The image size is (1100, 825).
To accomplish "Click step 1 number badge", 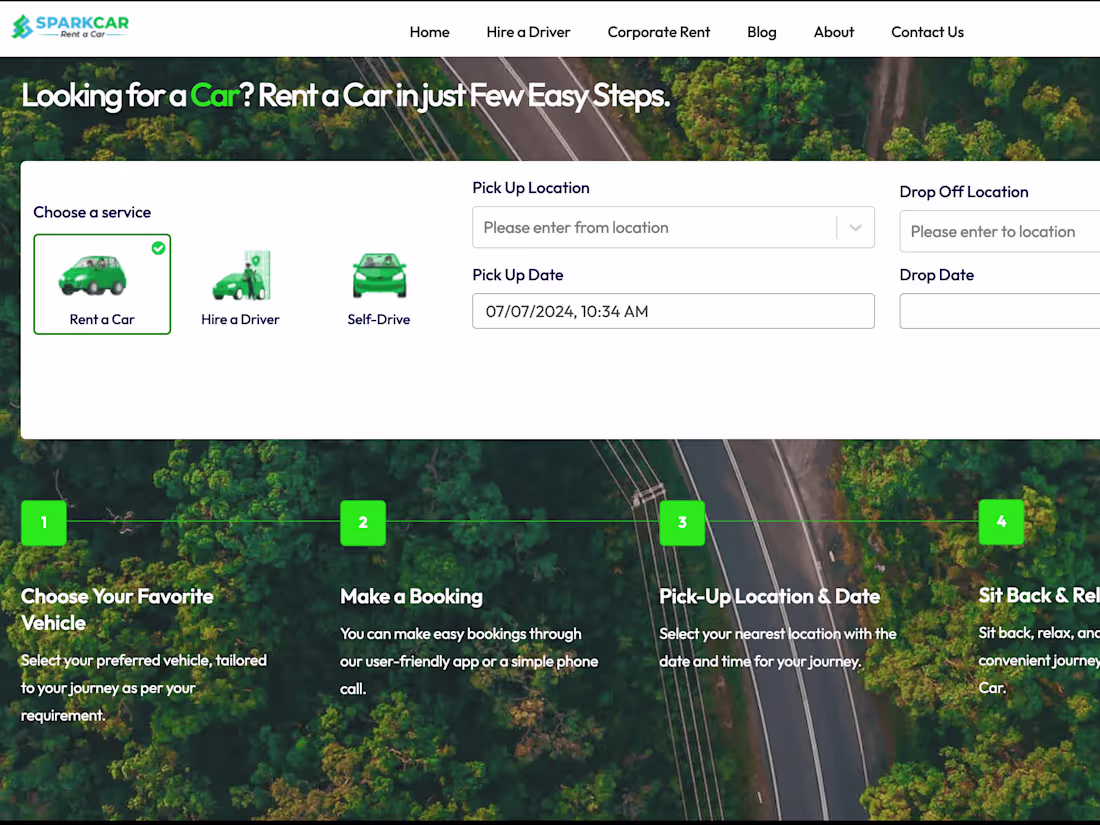I will point(43,522).
